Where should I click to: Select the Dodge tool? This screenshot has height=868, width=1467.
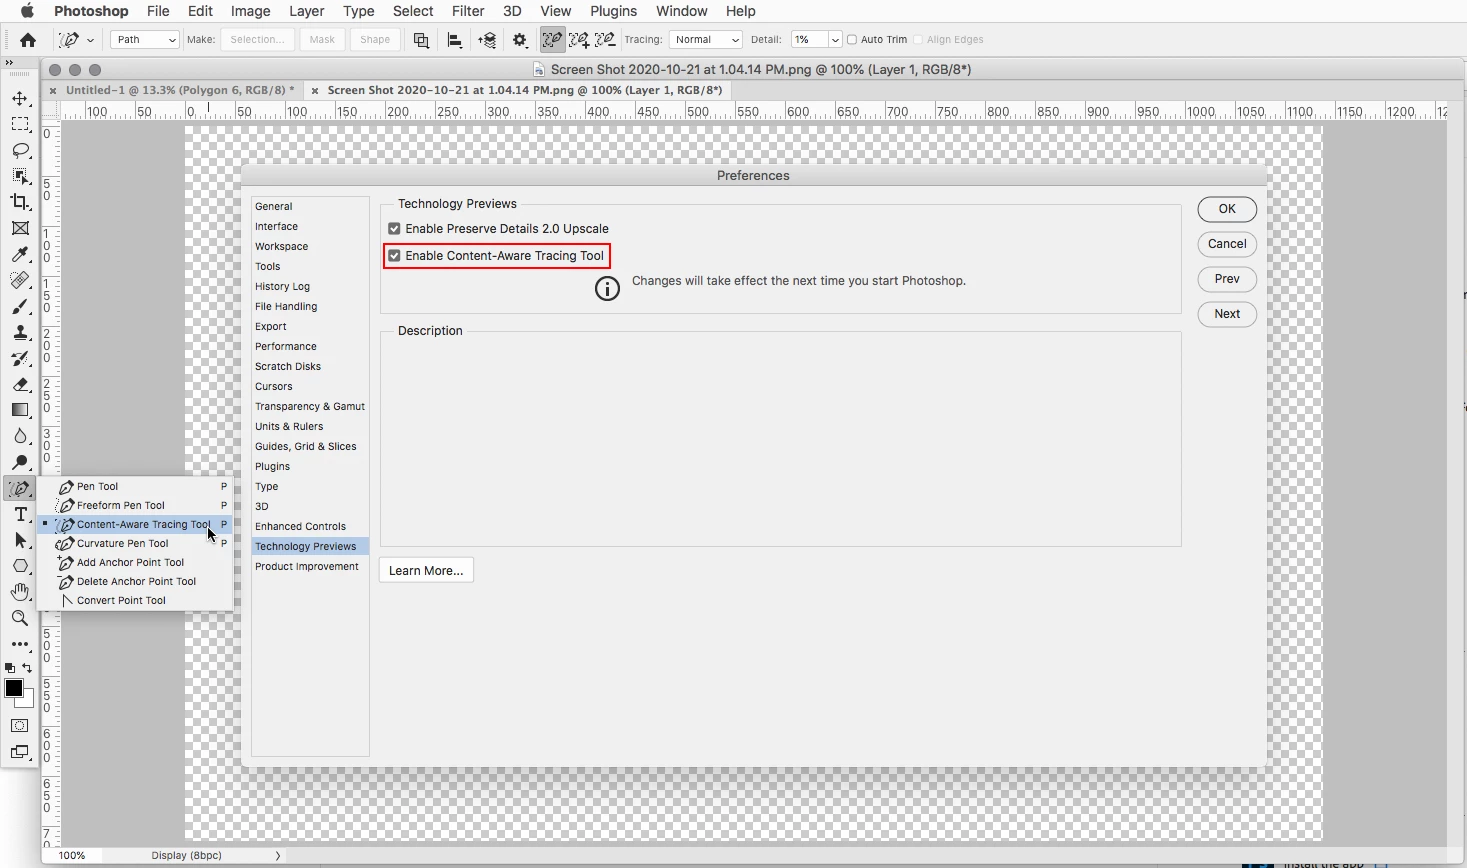[x=20, y=463]
